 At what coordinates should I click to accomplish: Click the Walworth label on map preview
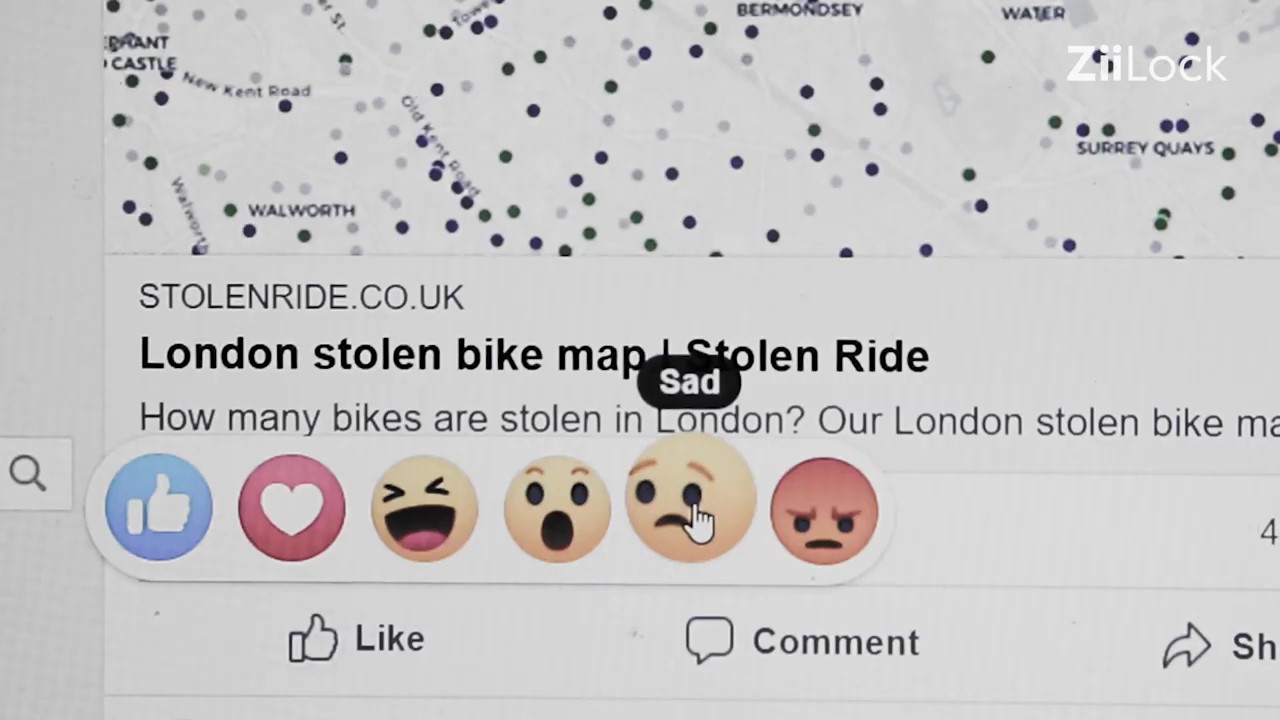coord(301,210)
